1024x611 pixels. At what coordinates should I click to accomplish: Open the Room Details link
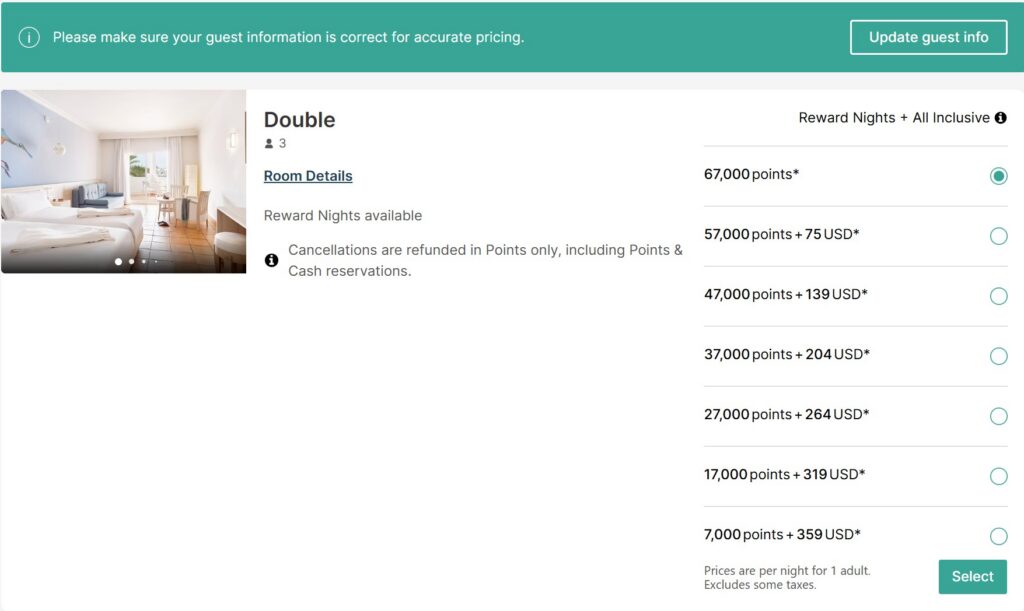click(308, 176)
